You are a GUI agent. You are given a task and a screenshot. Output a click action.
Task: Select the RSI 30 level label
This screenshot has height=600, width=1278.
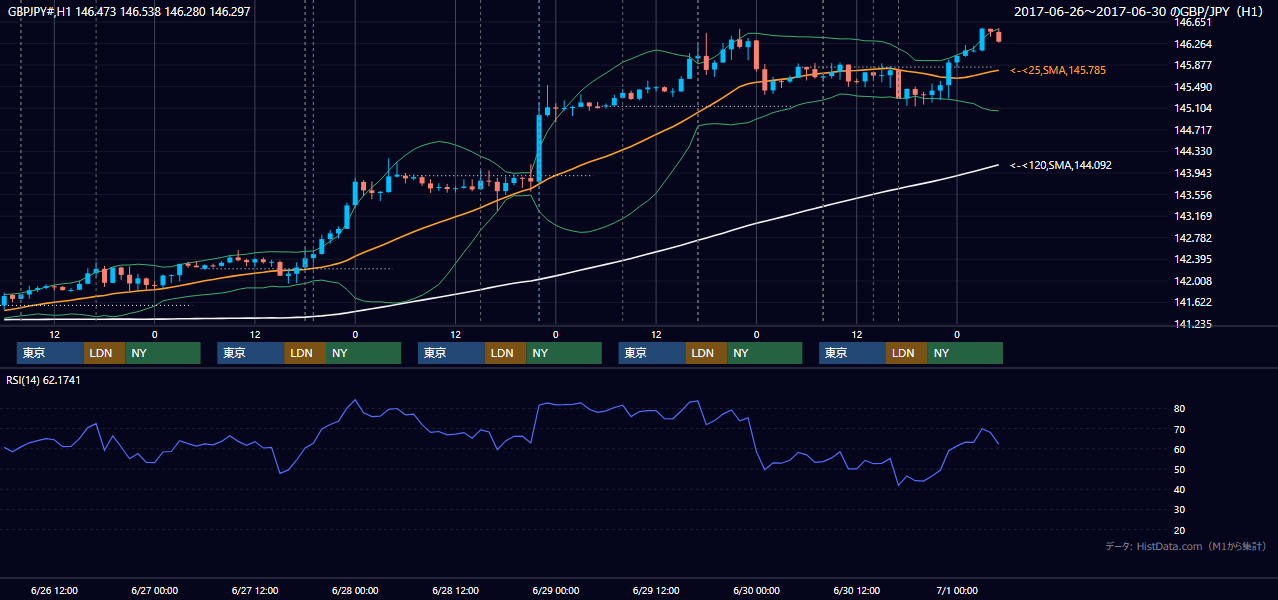1180,509
